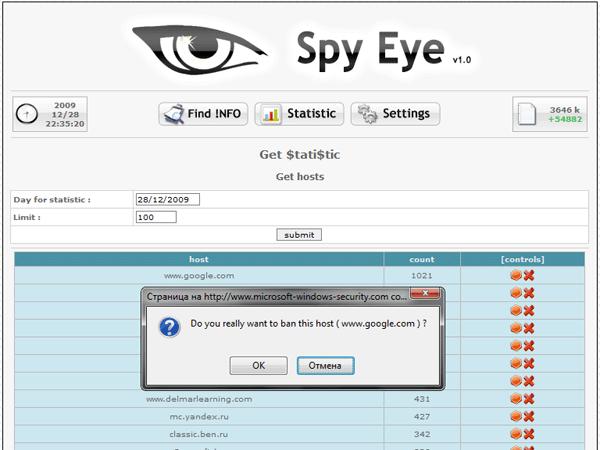The image size is (600, 450).
Task: Click the green +54882 value
Action: [565, 119]
